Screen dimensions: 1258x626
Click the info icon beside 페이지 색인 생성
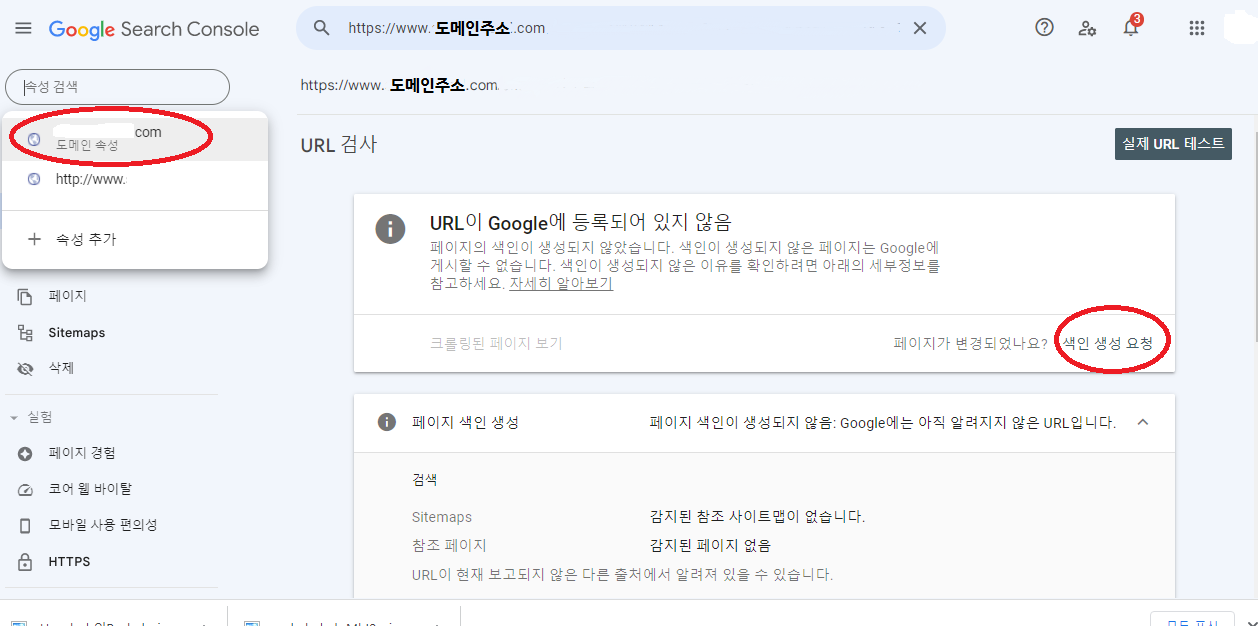387,422
